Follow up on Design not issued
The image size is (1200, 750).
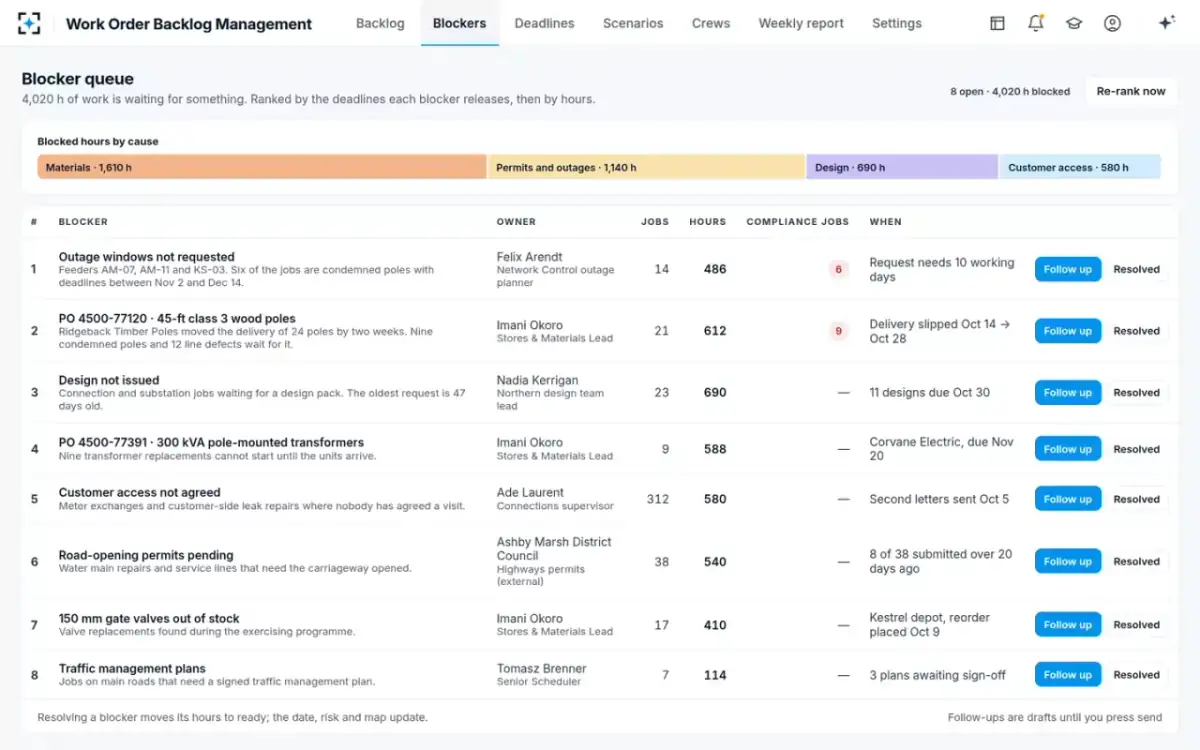point(1068,393)
